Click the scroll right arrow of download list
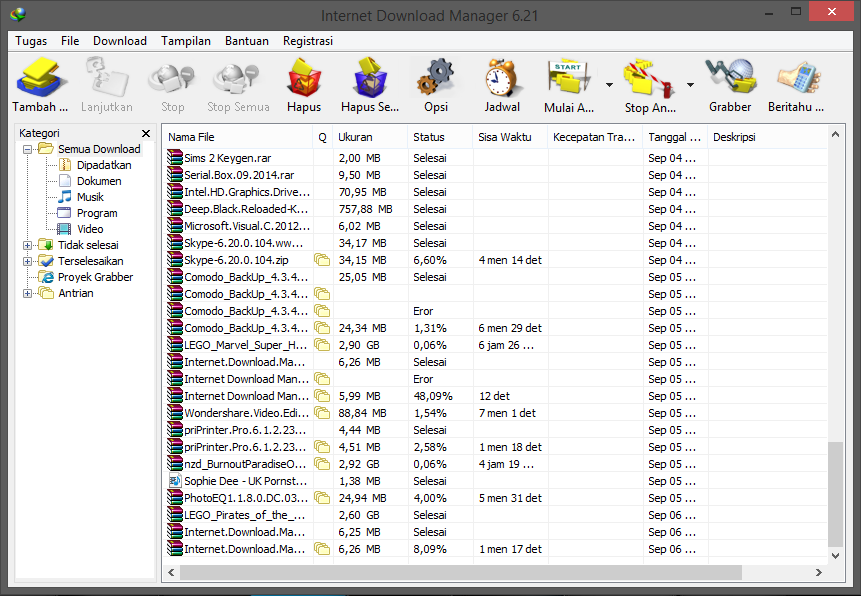Image resolution: width=861 pixels, height=596 pixels. pyautogui.click(x=819, y=572)
